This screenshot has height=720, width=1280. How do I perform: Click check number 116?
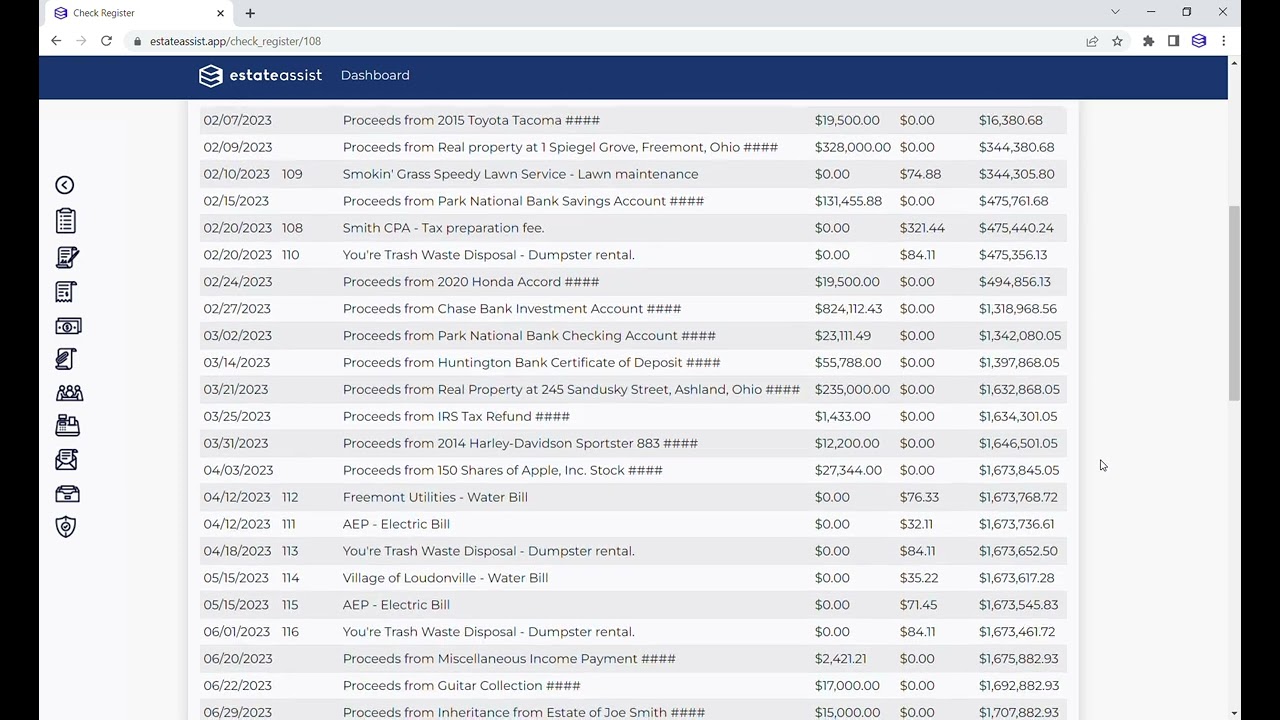290,632
